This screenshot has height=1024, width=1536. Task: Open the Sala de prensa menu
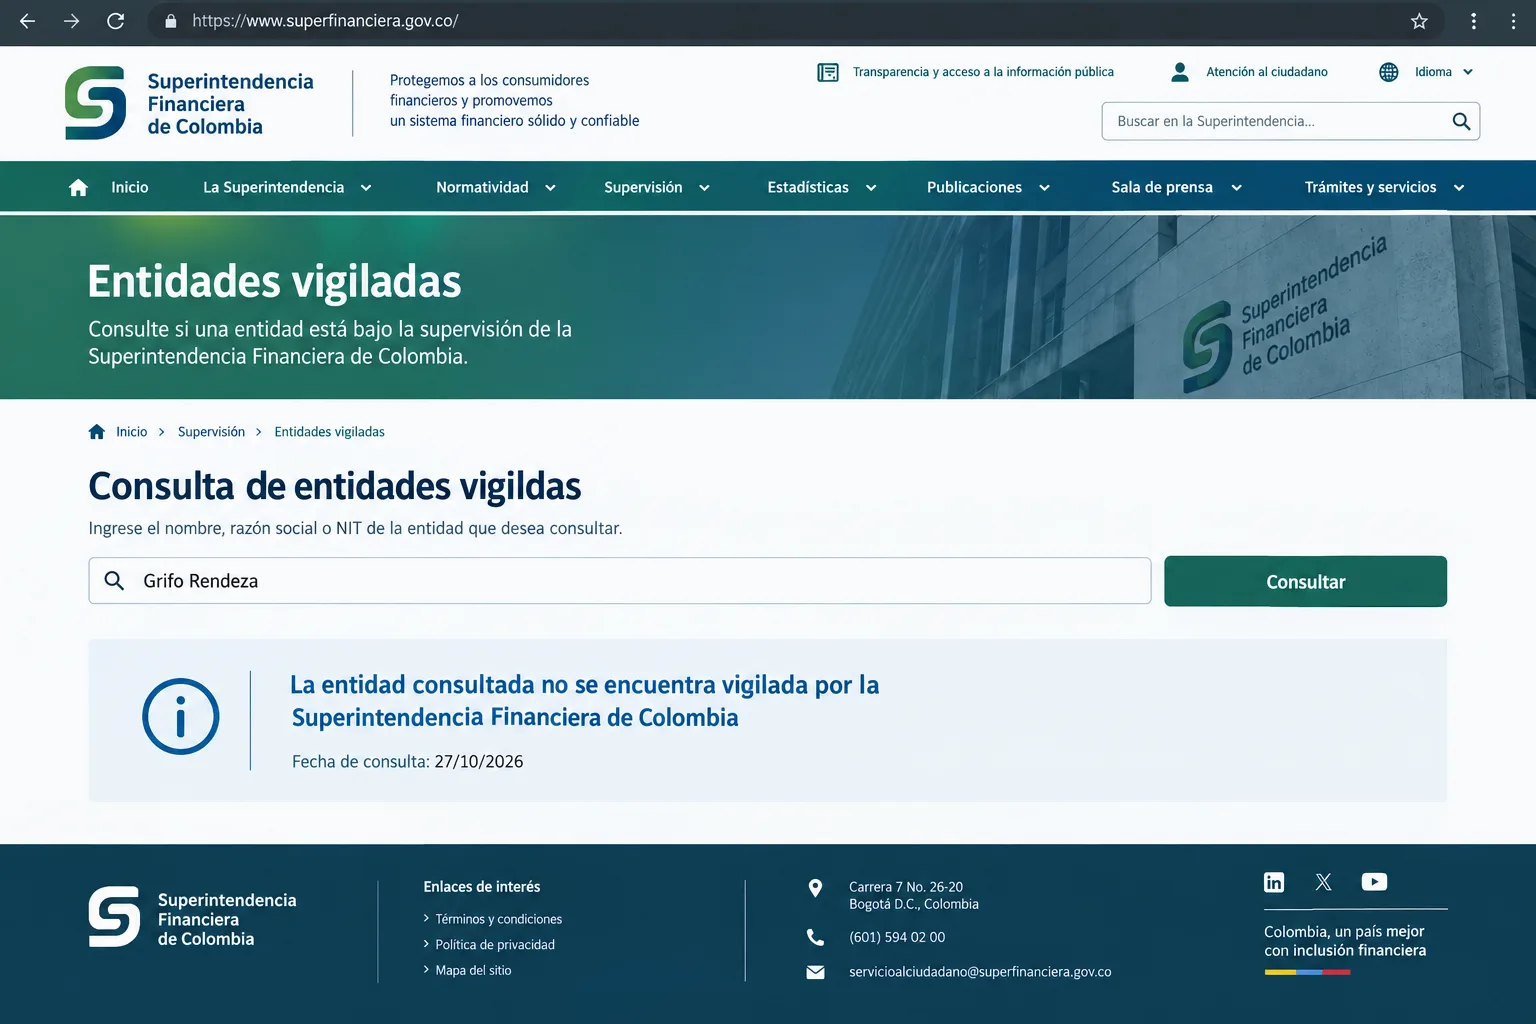1177,187
